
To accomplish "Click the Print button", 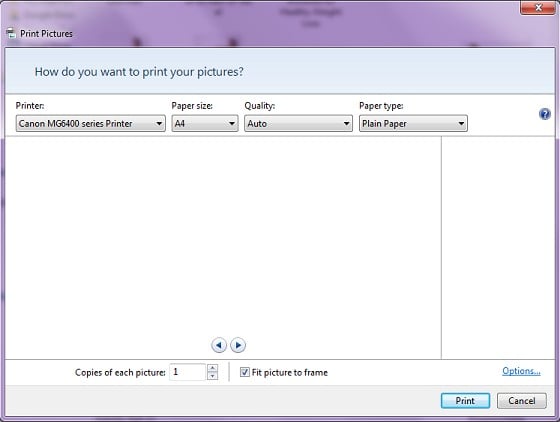I will tap(465, 401).
